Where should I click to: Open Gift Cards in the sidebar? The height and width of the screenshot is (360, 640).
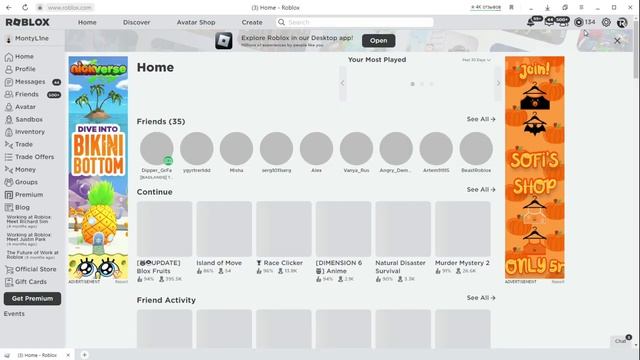pyautogui.click(x=32, y=282)
